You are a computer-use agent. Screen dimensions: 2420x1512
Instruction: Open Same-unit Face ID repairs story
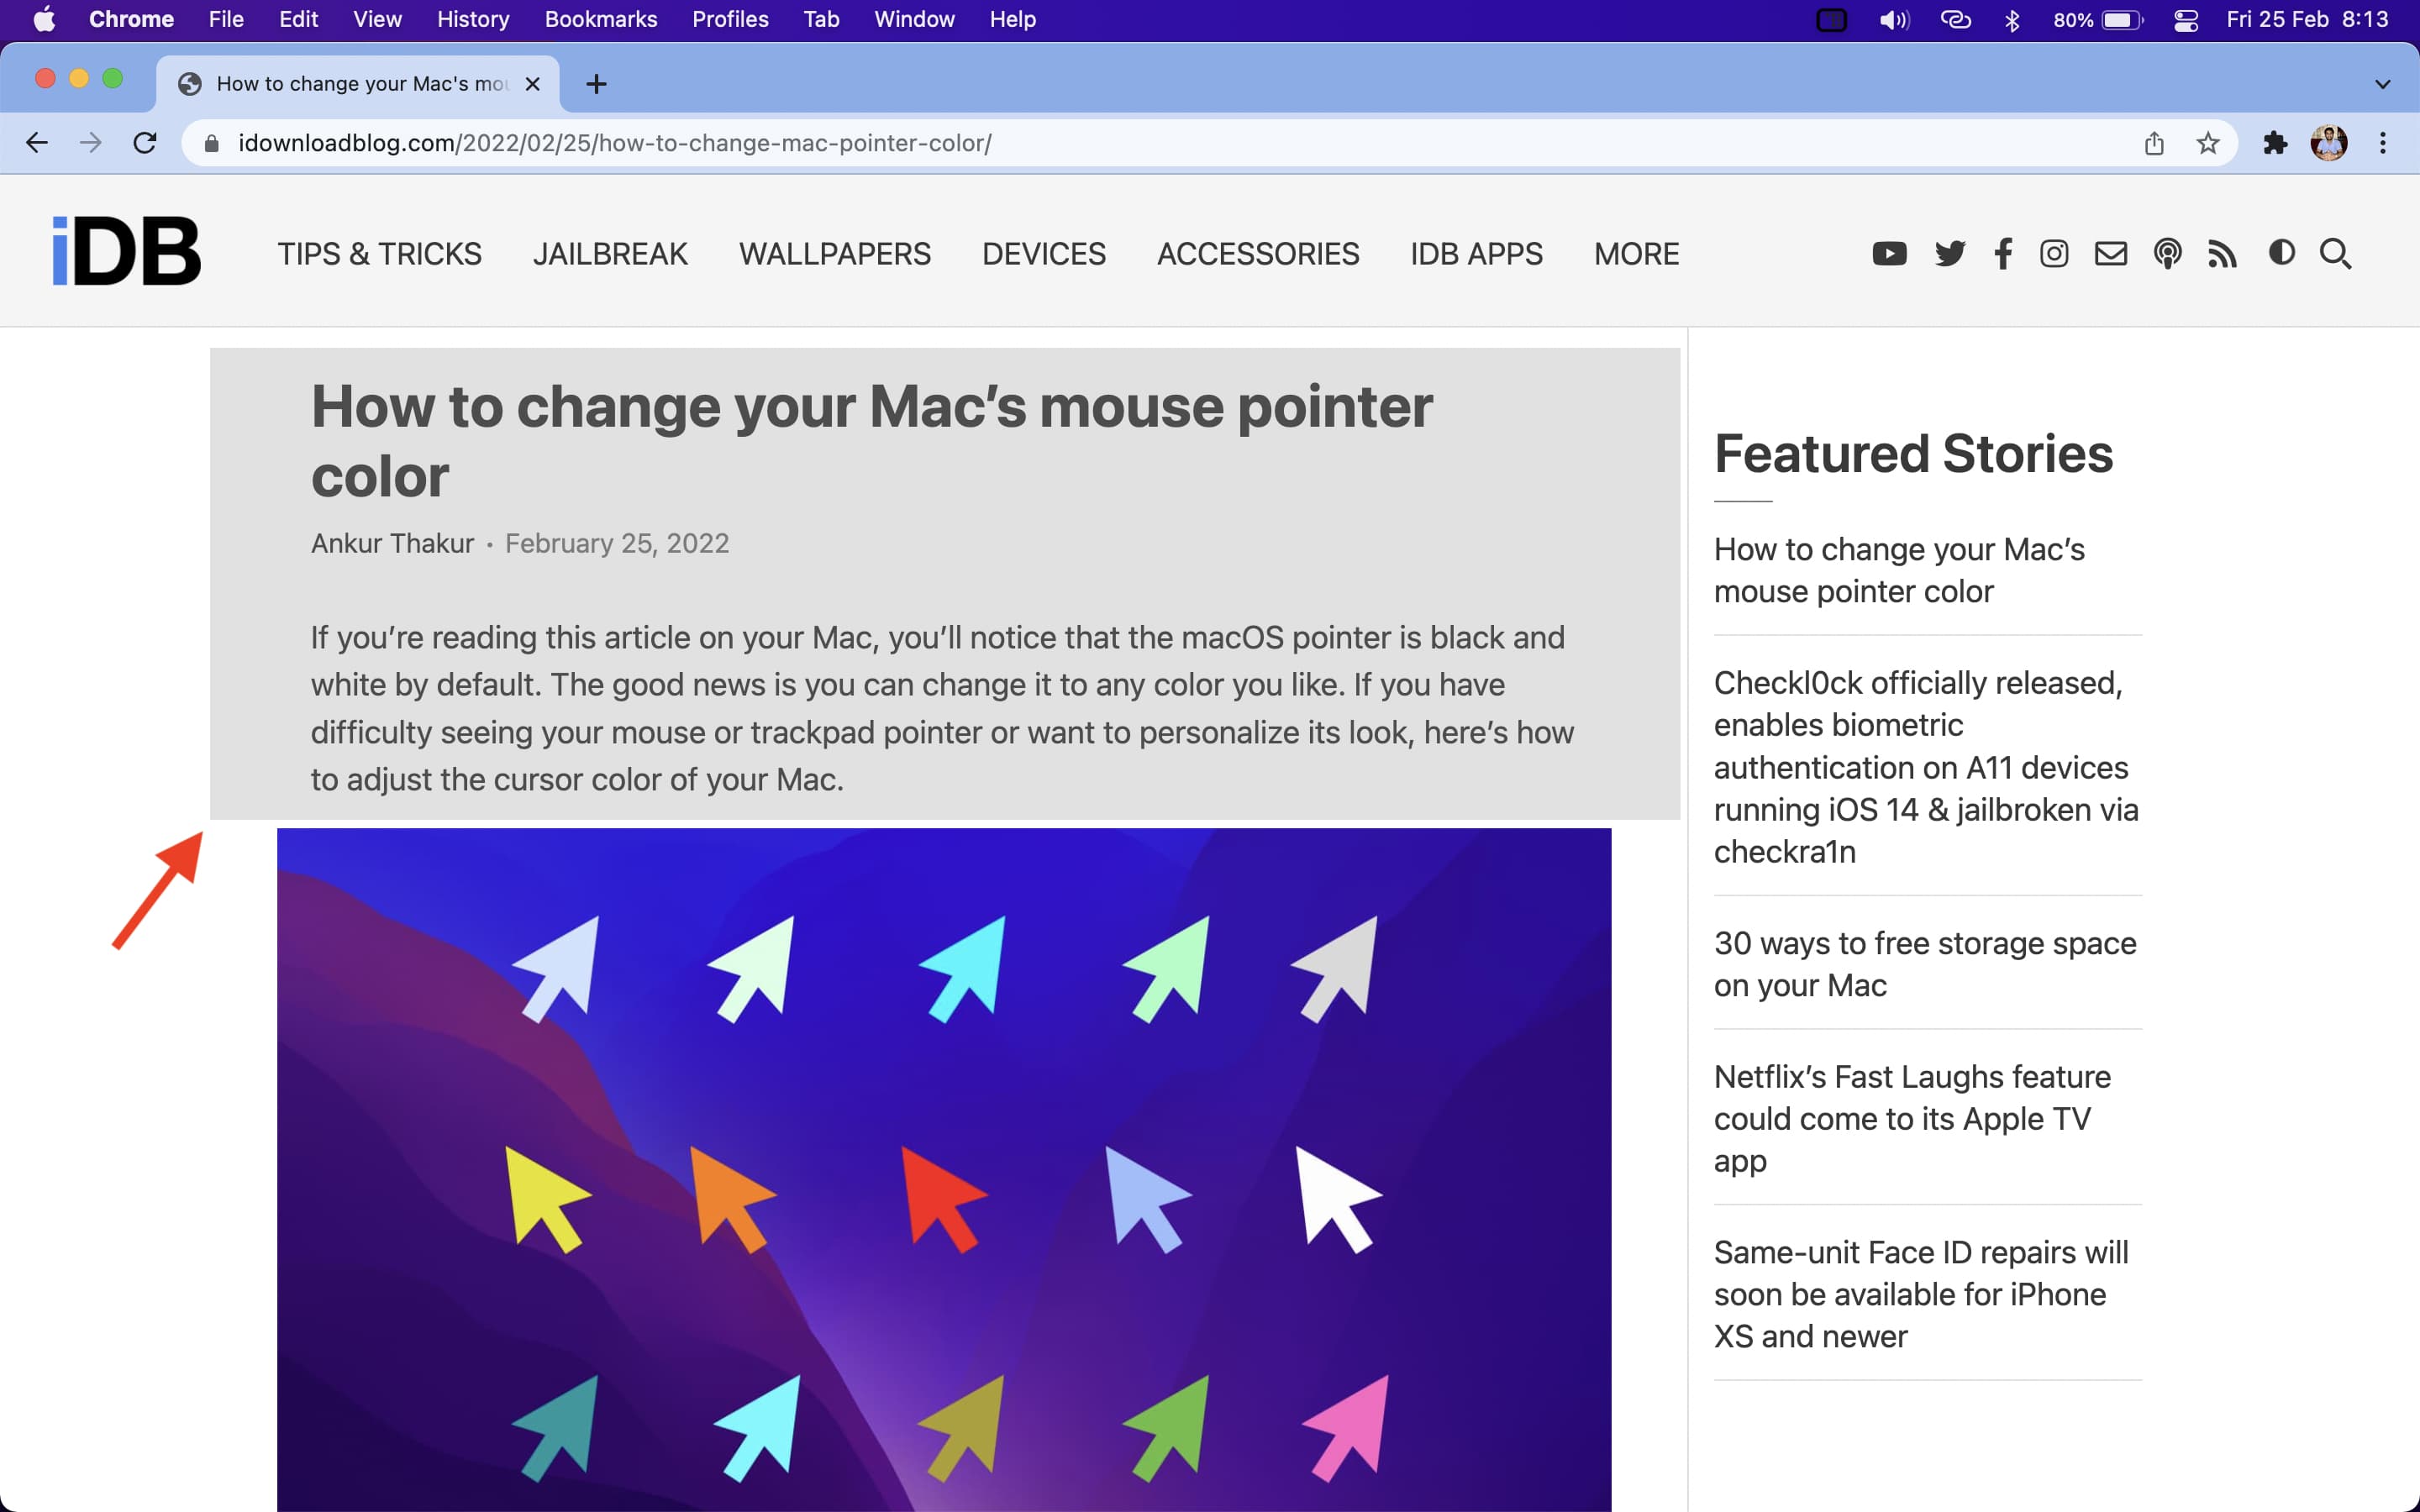point(1921,1294)
